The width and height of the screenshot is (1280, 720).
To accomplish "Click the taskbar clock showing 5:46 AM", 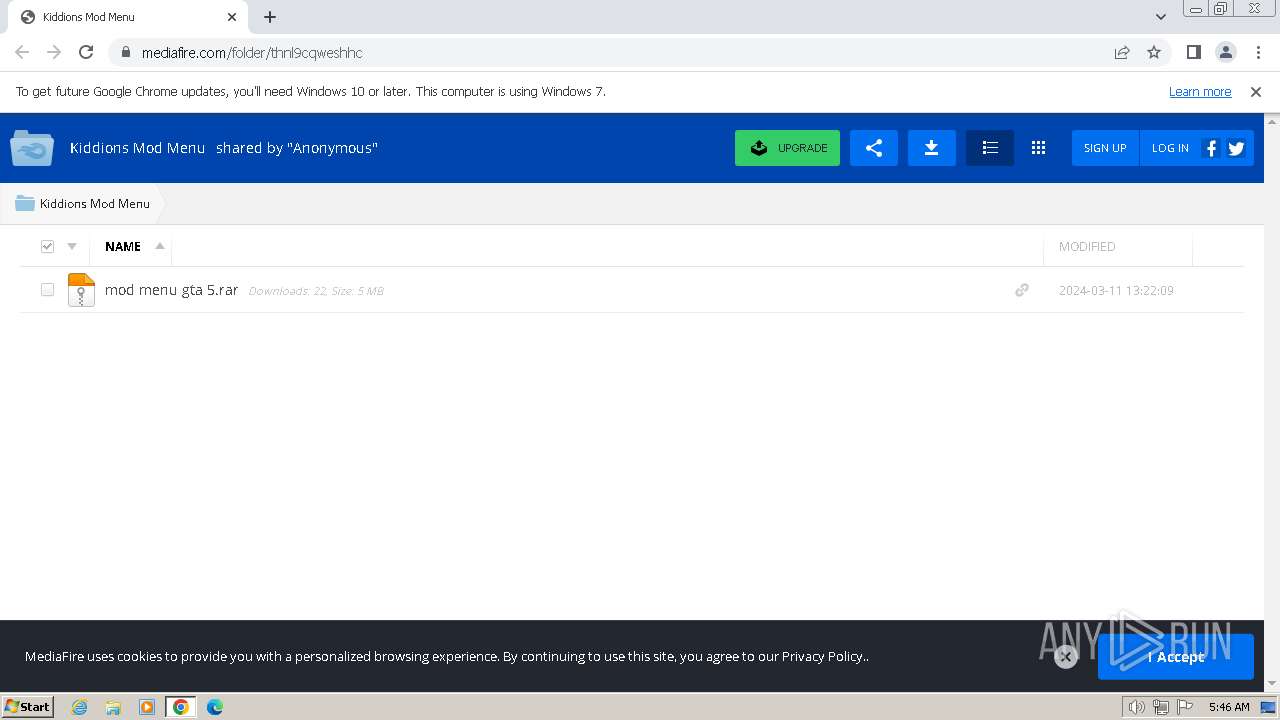I will pos(1229,707).
